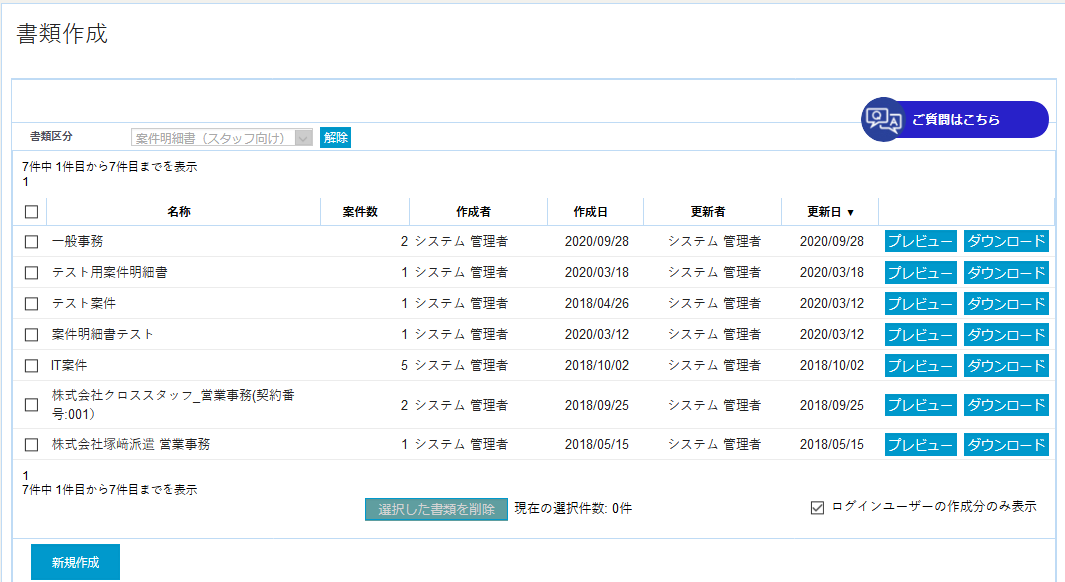Image resolution: width=1065 pixels, height=582 pixels.
Task: Preview テスト用案件明細書 document
Action: point(920,272)
